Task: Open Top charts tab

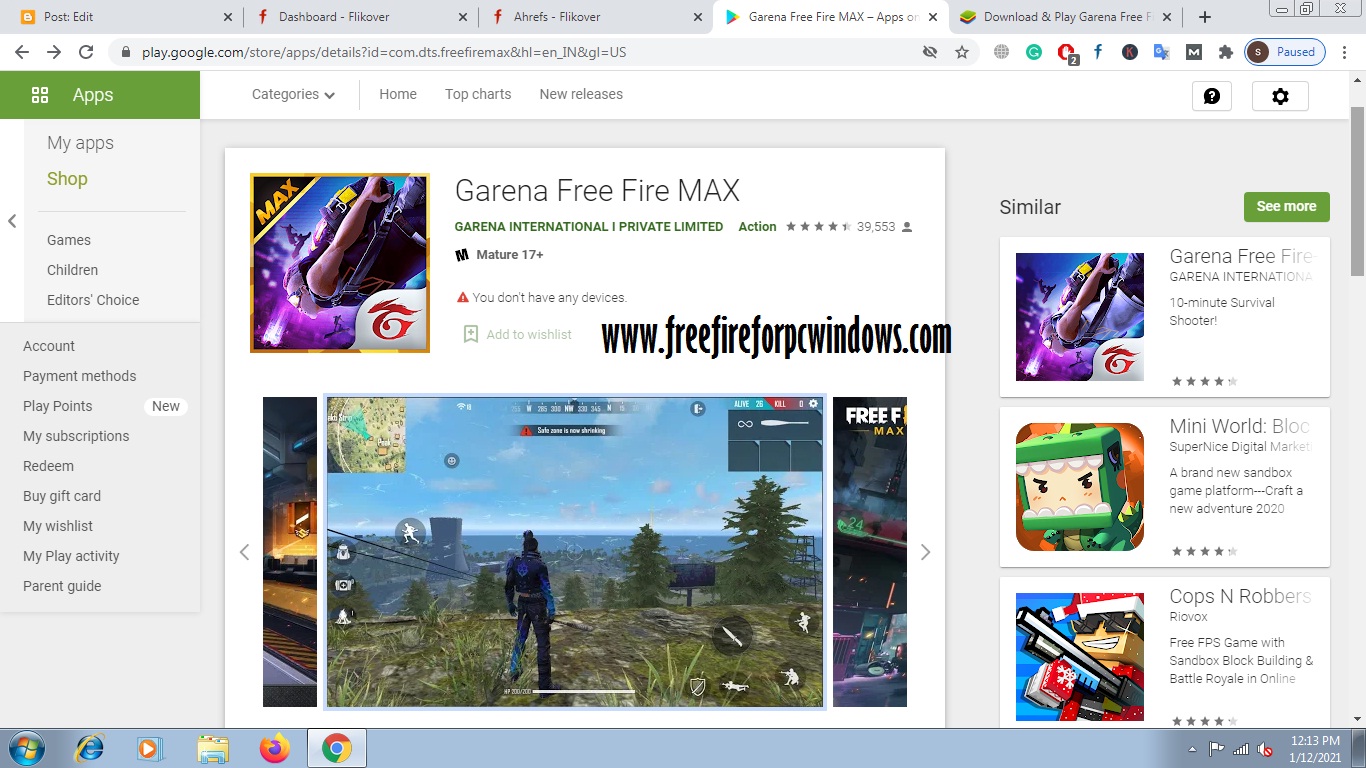Action: [478, 94]
